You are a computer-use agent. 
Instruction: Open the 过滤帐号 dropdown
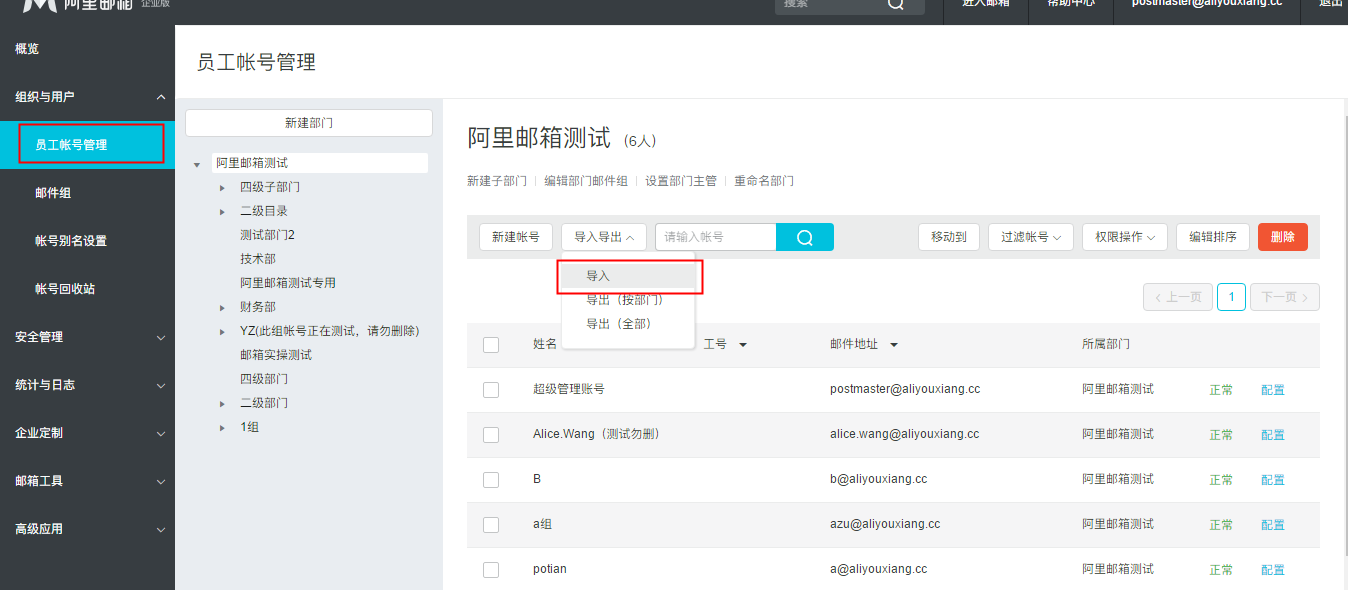click(1030, 237)
